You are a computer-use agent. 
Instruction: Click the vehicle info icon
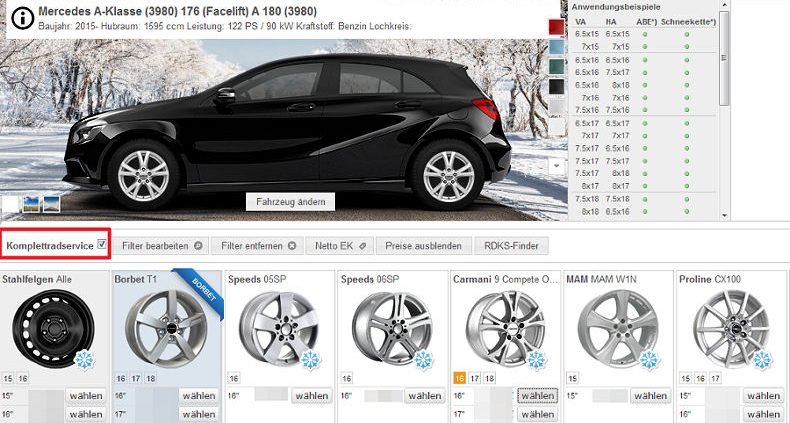tap(22, 18)
